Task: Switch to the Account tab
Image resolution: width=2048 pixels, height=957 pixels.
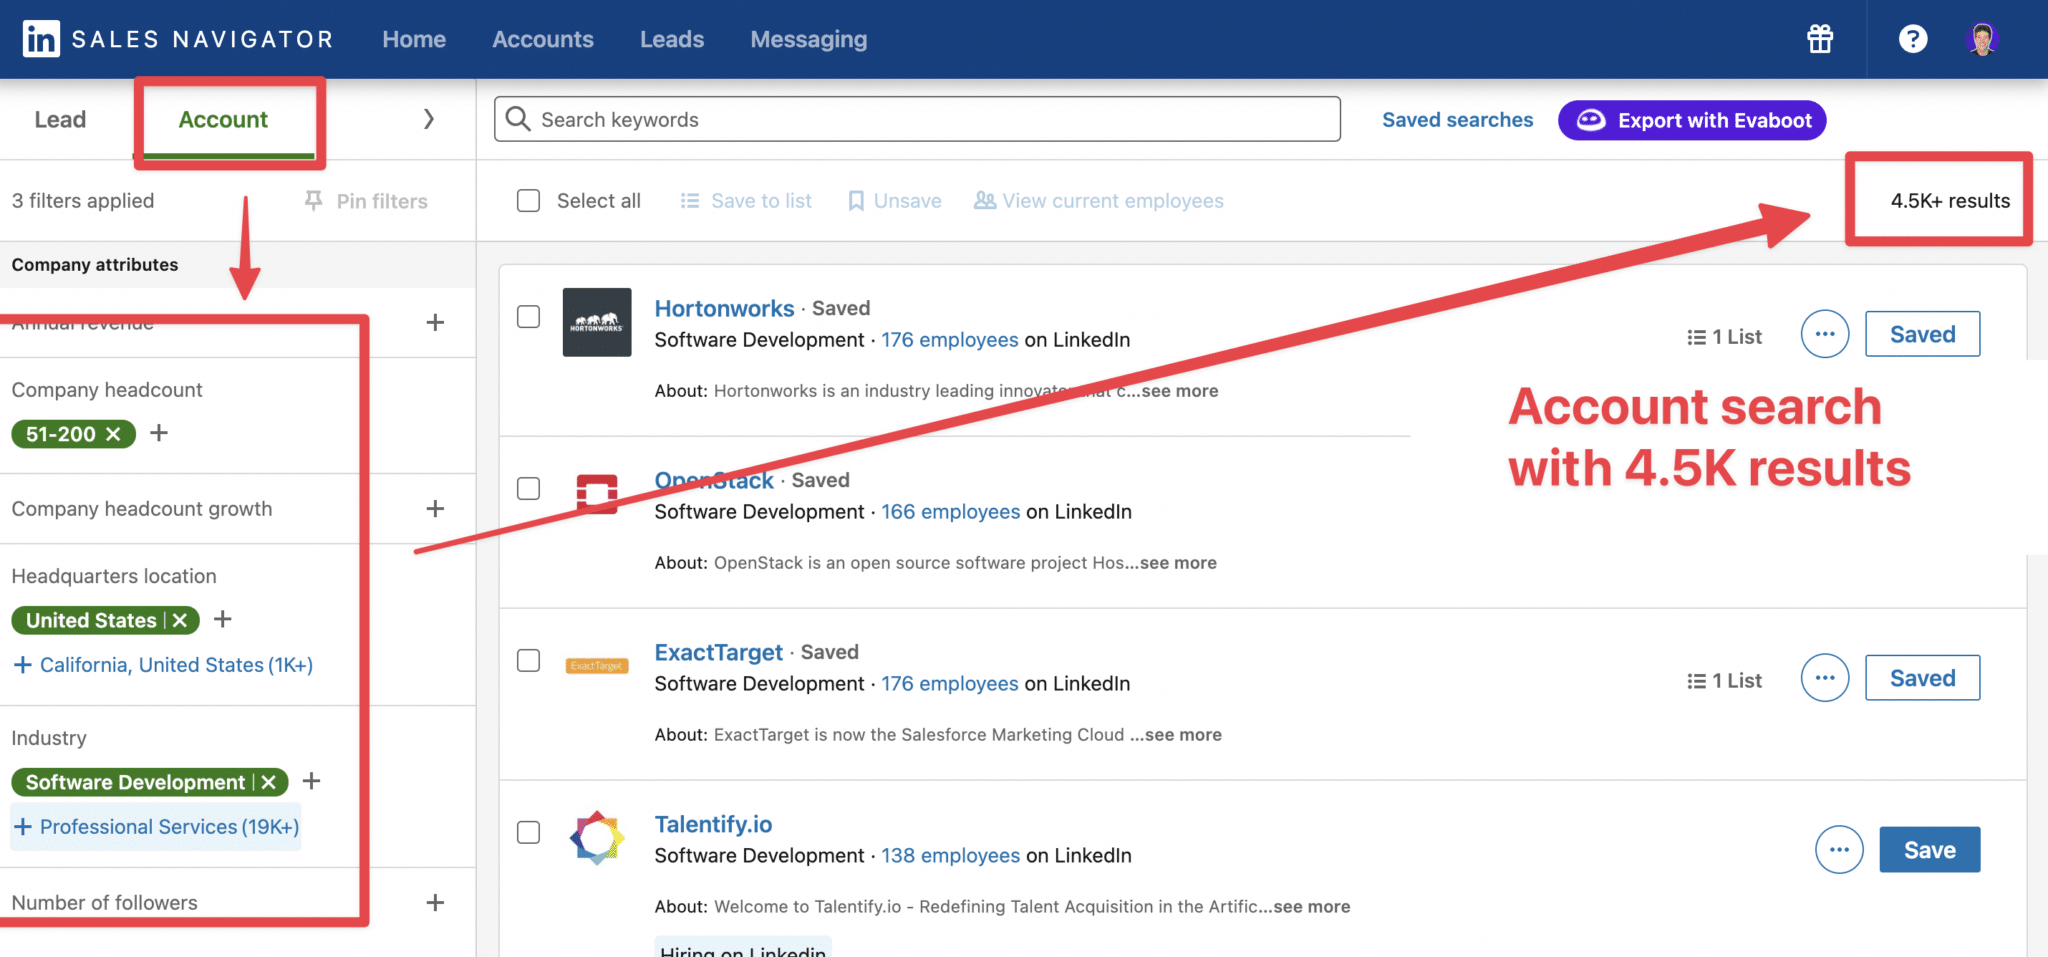Action: (223, 120)
